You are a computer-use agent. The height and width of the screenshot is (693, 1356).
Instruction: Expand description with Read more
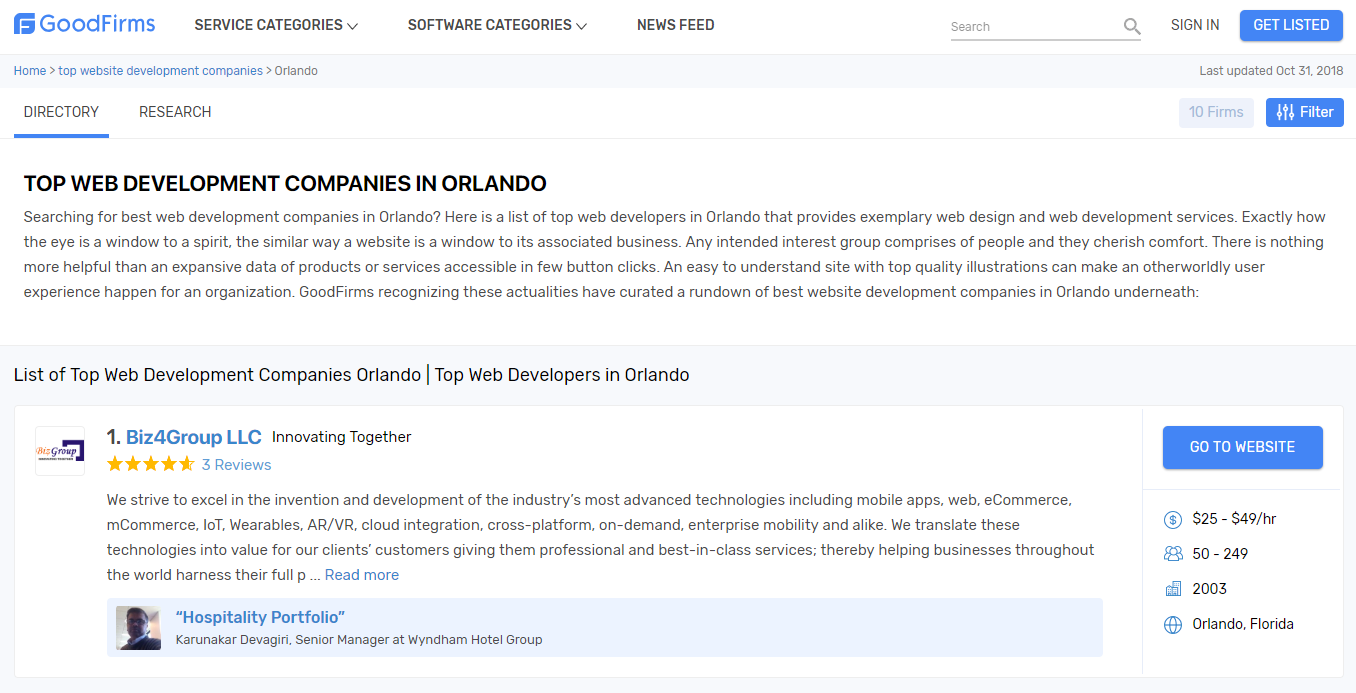click(362, 575)
